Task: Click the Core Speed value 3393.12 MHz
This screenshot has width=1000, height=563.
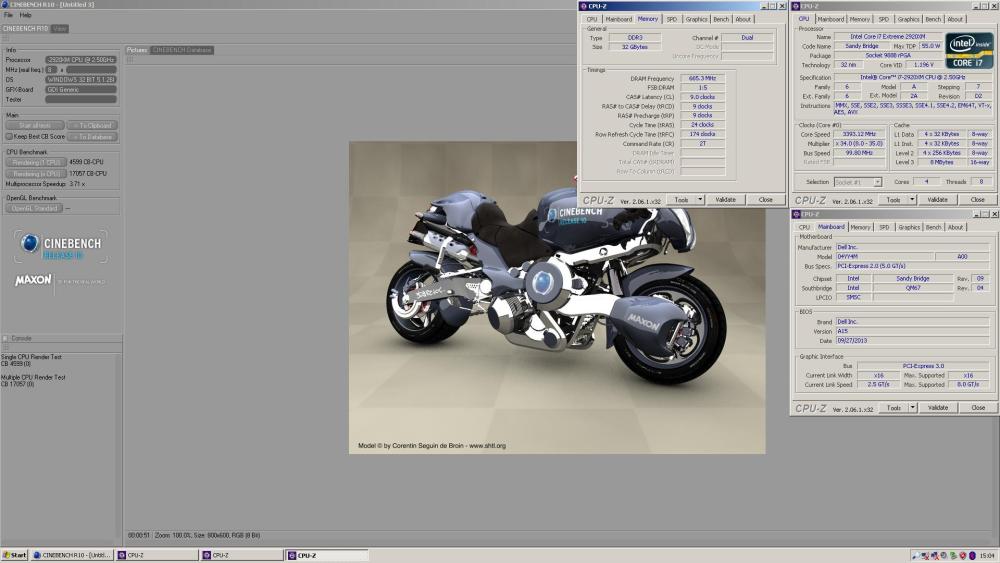Action: [x=859, y=134]
